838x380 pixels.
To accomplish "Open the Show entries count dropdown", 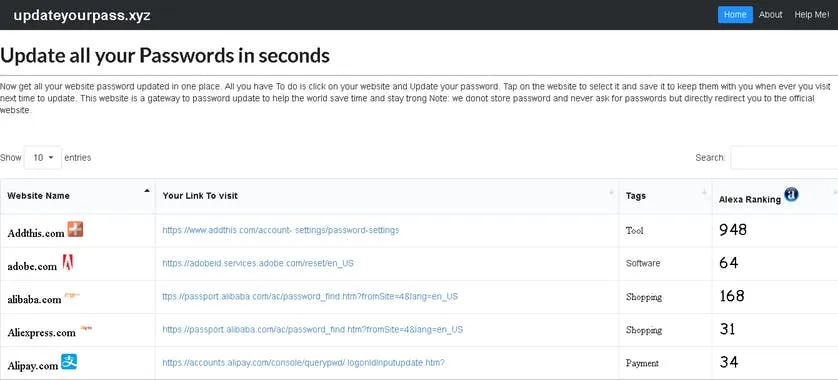I will click(x=43, y=158).
